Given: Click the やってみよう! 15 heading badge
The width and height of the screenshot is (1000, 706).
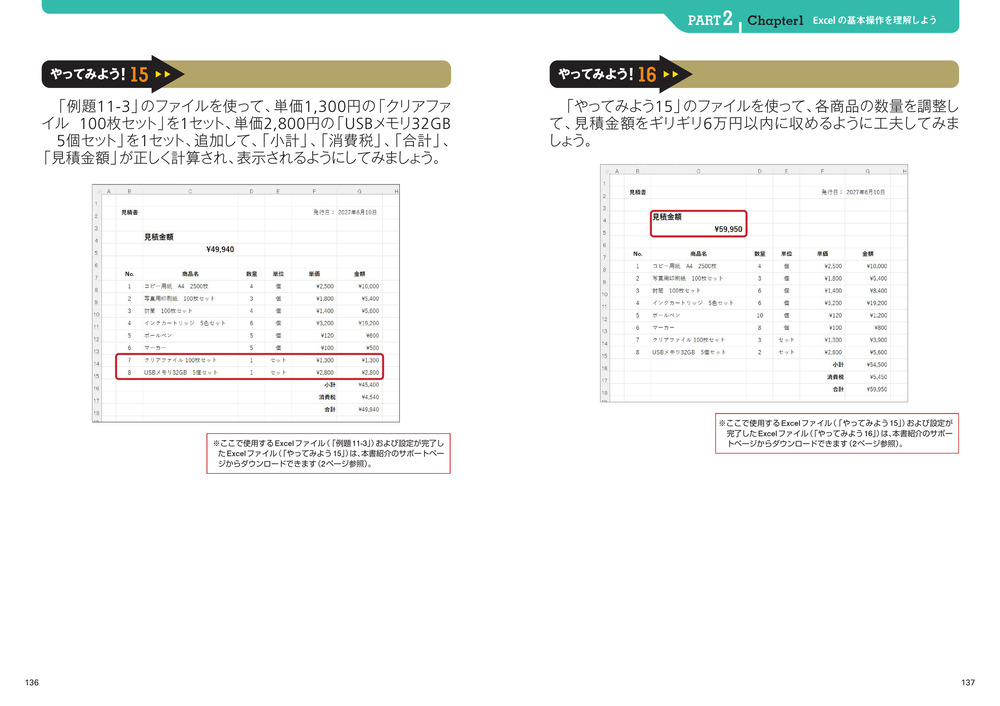Looking at the screenshot, I should coord(97,75).
